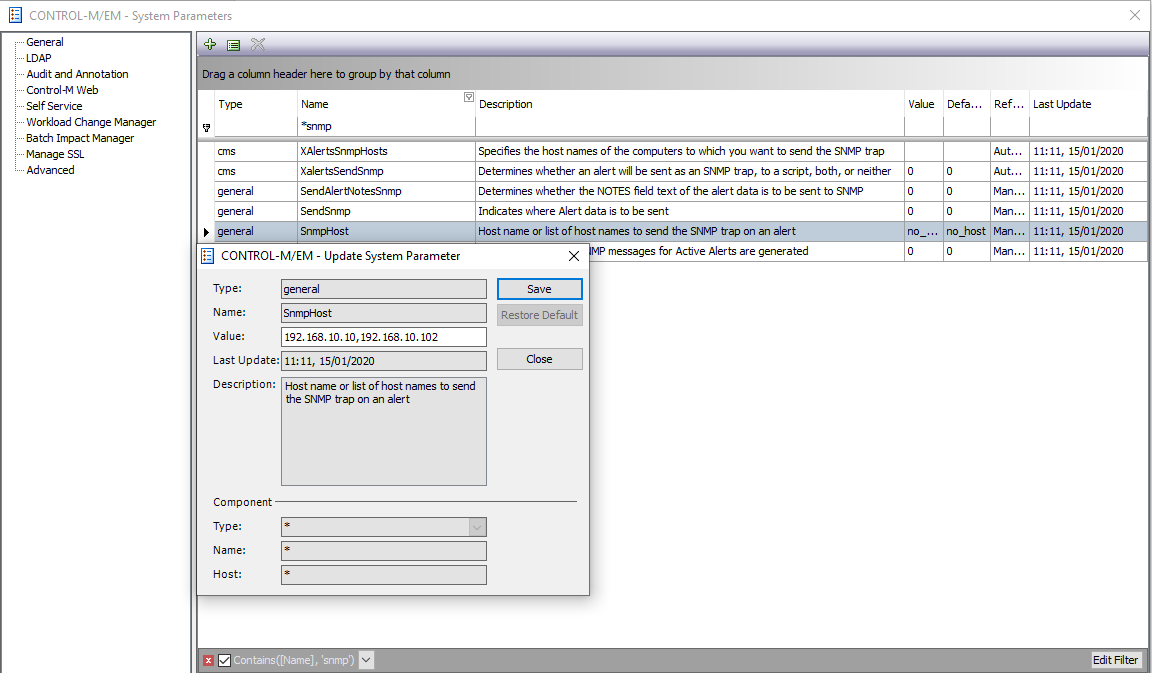The height and width of the screenshot is (673, 1152).
Task: Click the Name field showing SnmpHost
Action: coord(384,313)
